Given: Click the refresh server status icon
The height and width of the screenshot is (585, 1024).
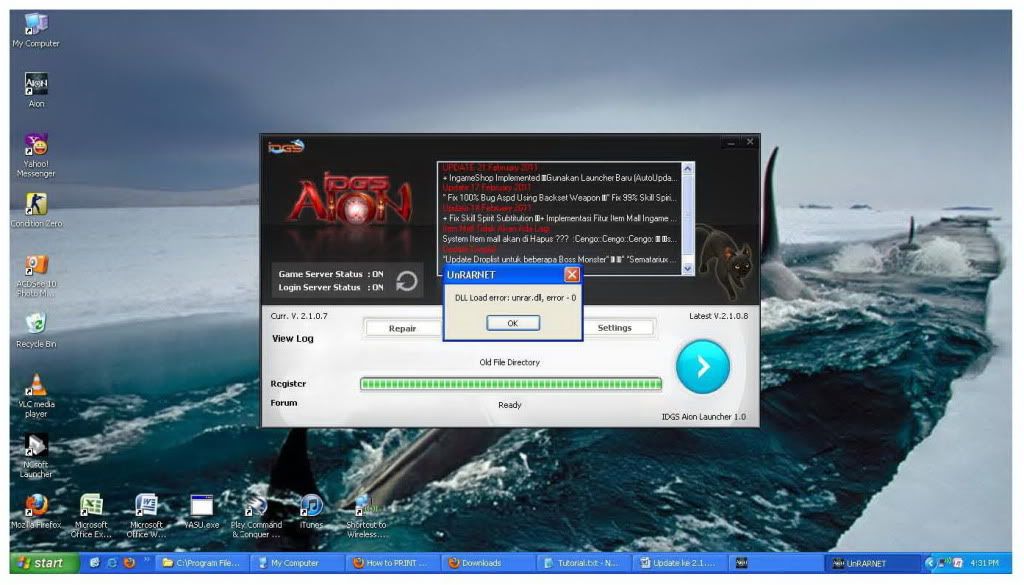Looking at the screenshot, I should point(406,281).
